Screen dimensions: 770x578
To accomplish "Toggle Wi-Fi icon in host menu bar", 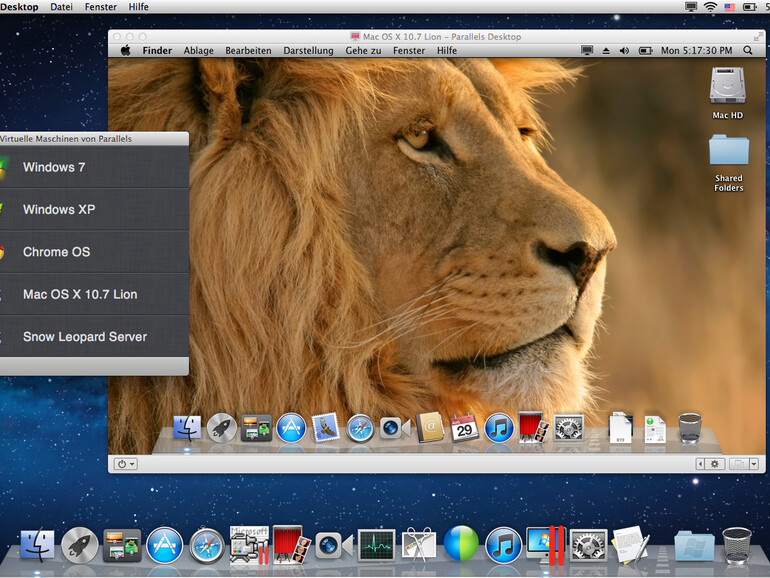I will [709, 7].
